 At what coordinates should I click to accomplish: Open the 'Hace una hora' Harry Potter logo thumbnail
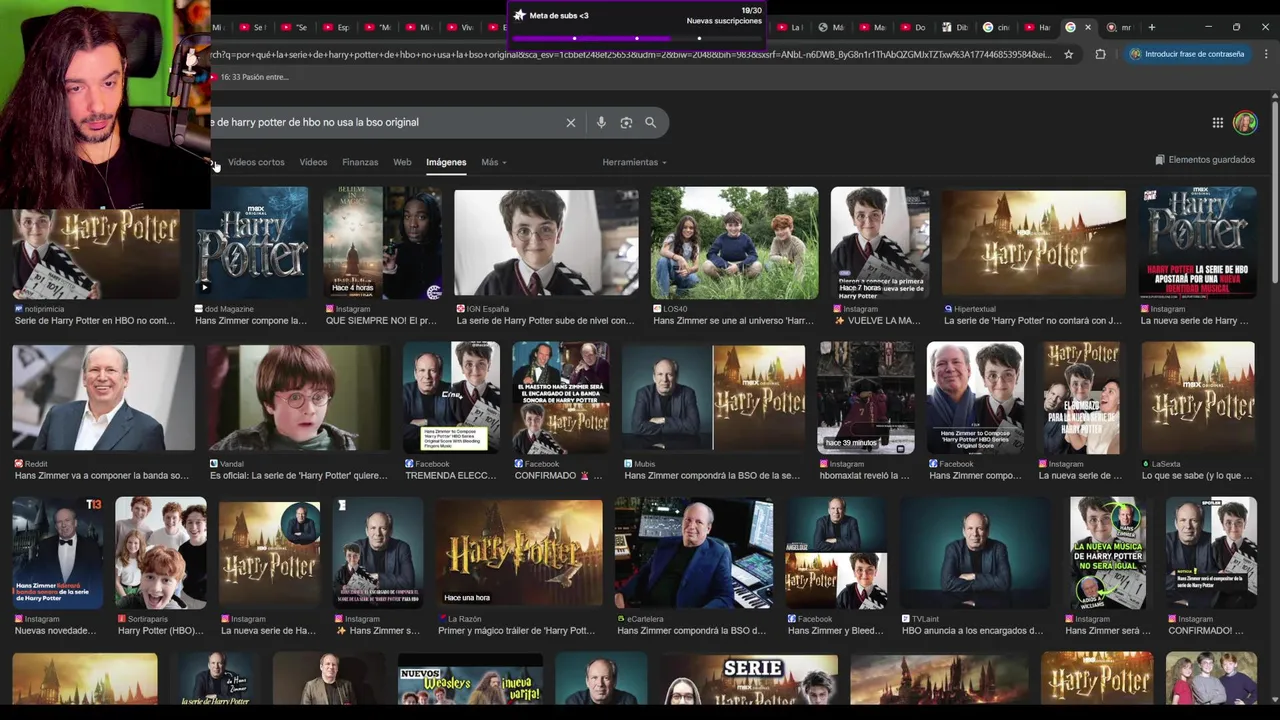[x=519, y=553]
